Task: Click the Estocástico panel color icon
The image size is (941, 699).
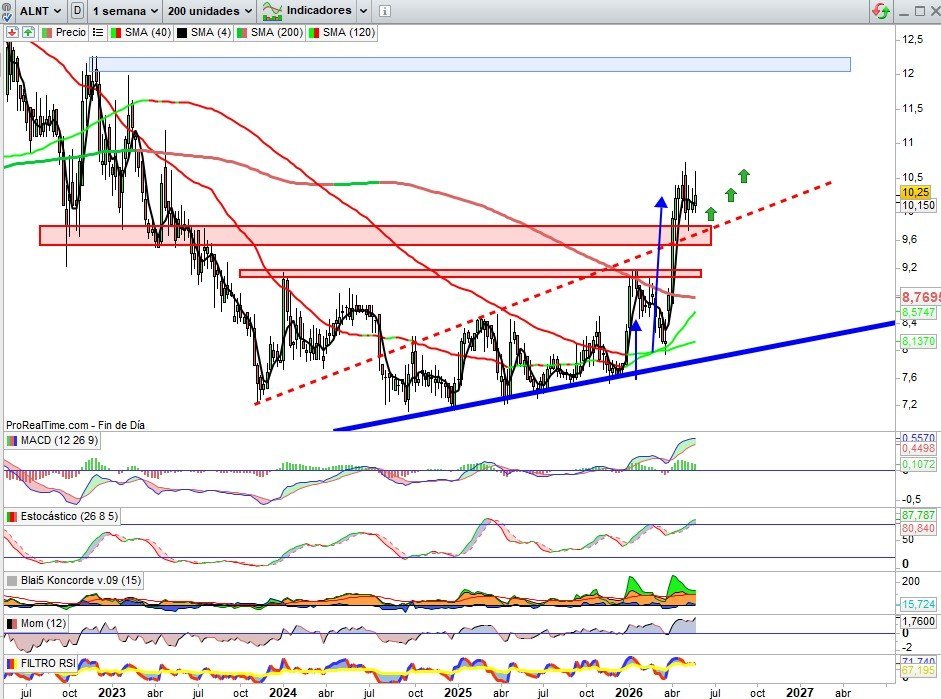Action: pos(11,516)
